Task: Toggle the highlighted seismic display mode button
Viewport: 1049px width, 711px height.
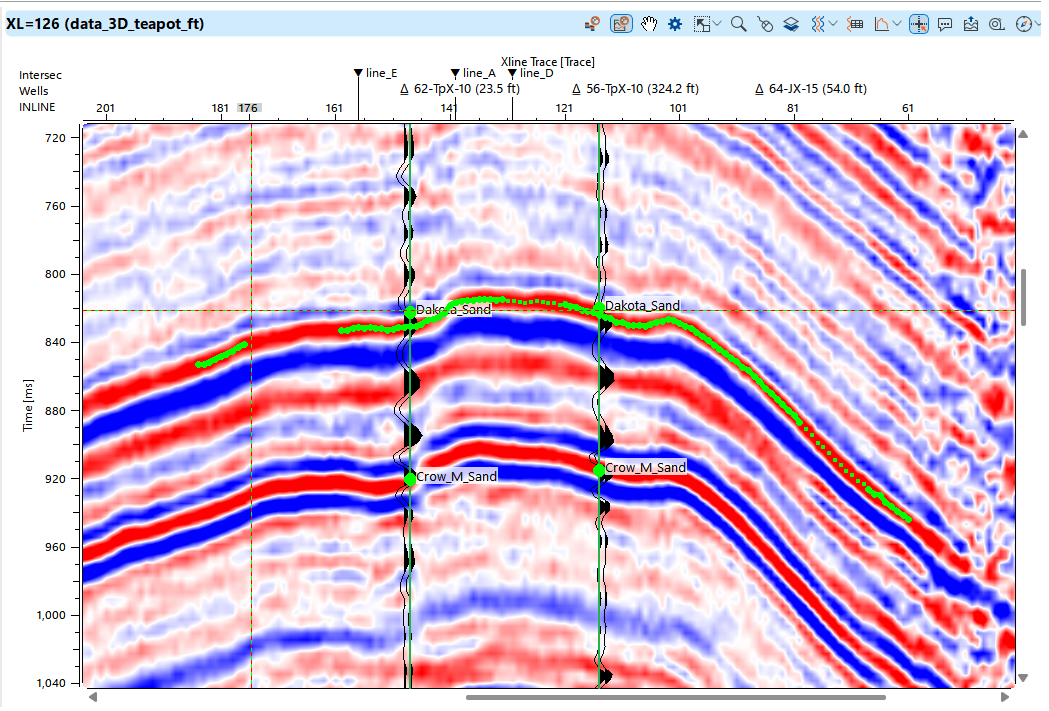Action: pos(621,24)
